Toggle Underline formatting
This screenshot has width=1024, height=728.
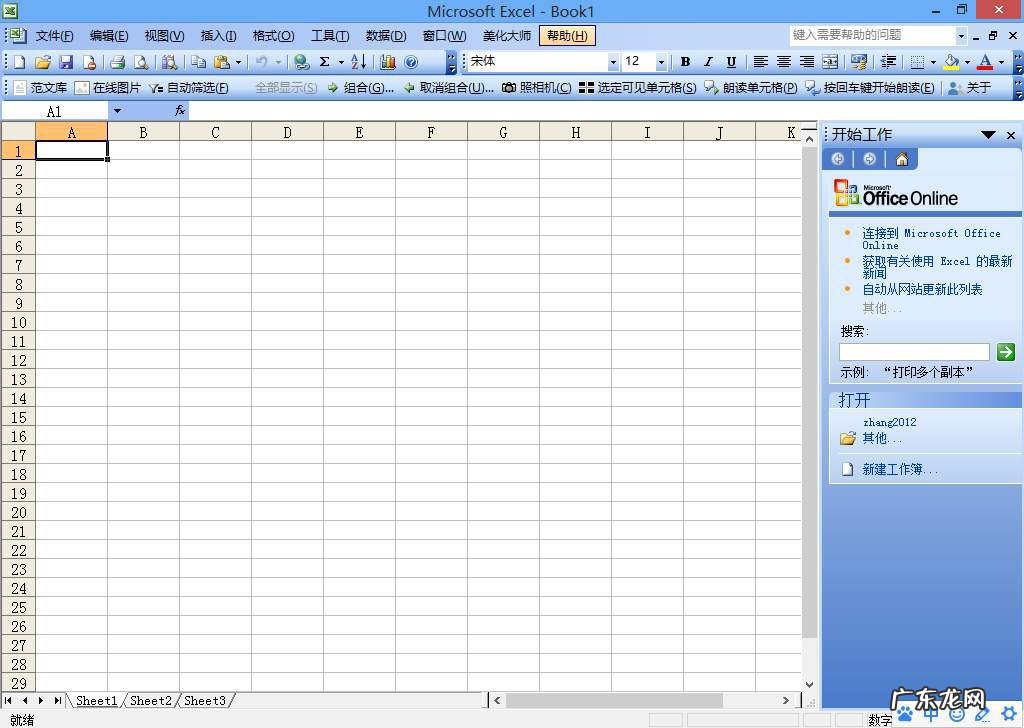(731, 62)
